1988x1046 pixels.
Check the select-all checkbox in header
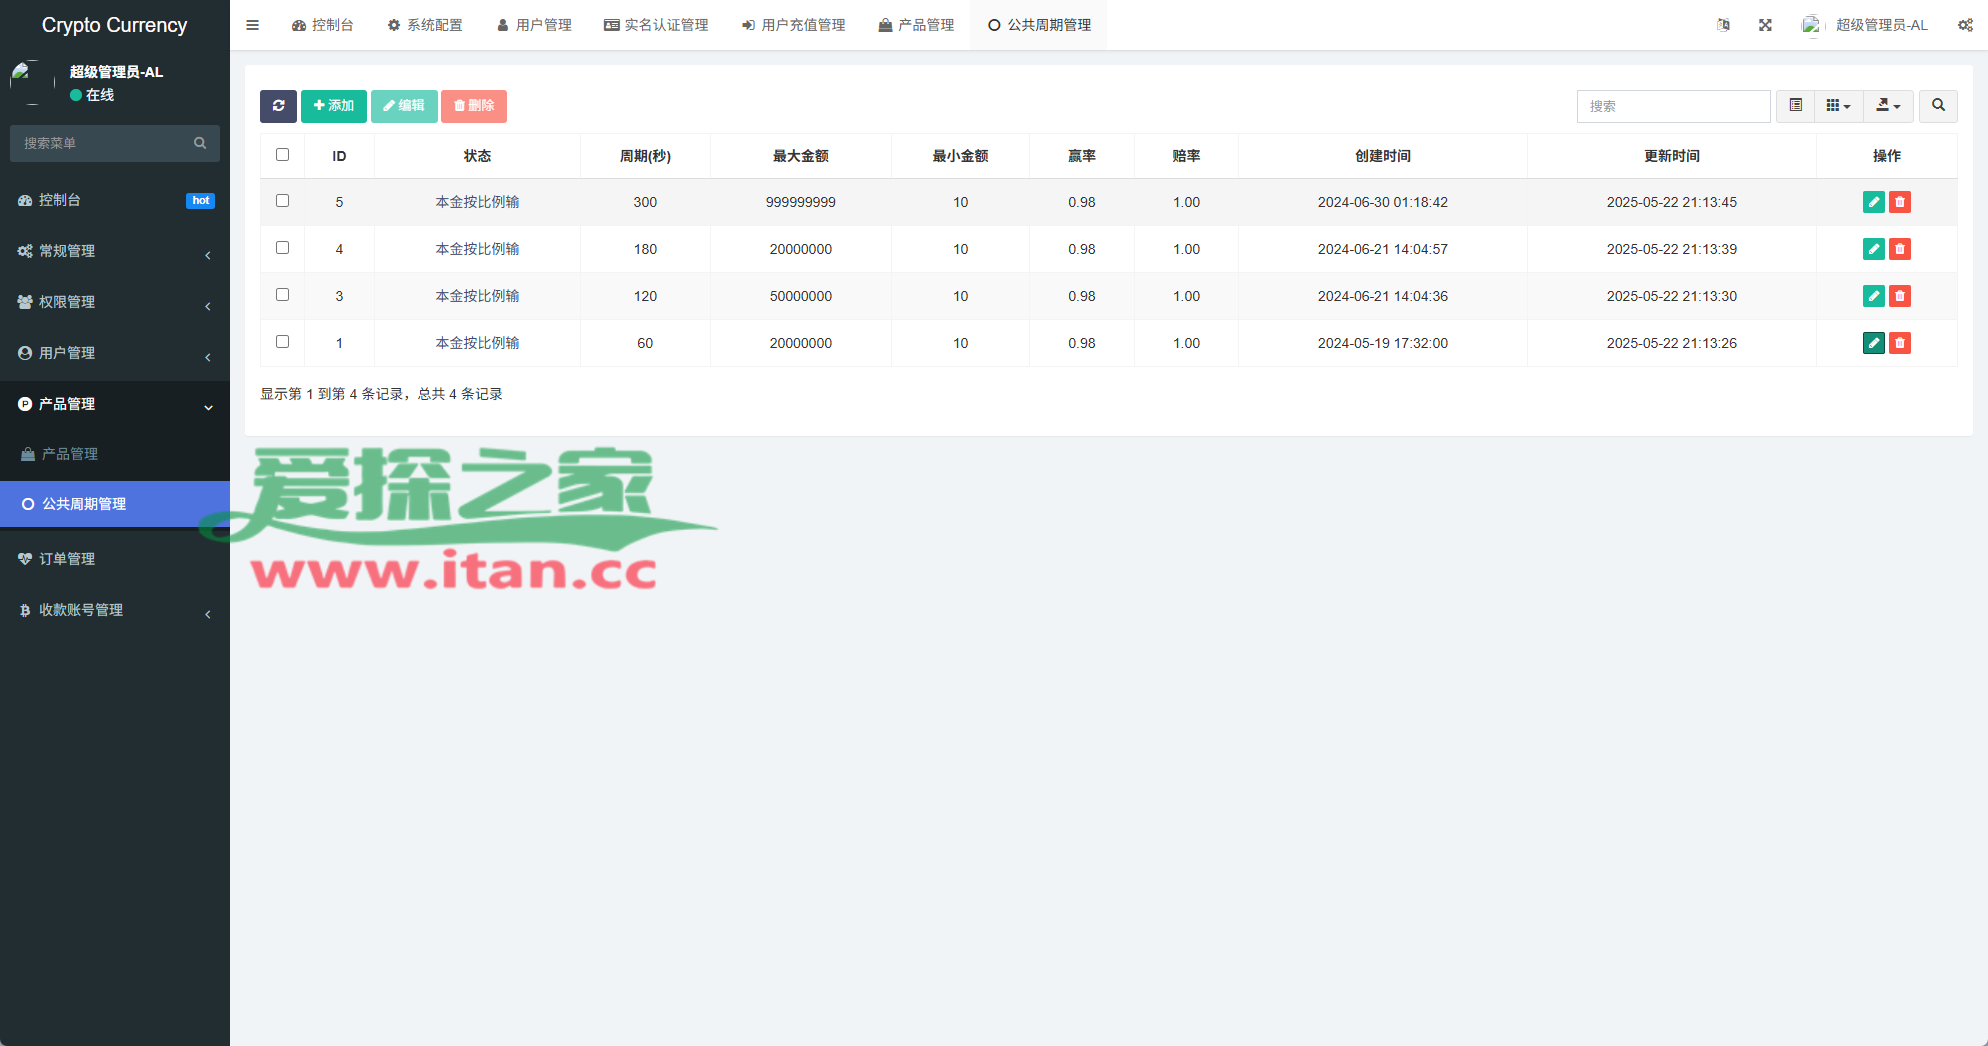tap(282, 155)
